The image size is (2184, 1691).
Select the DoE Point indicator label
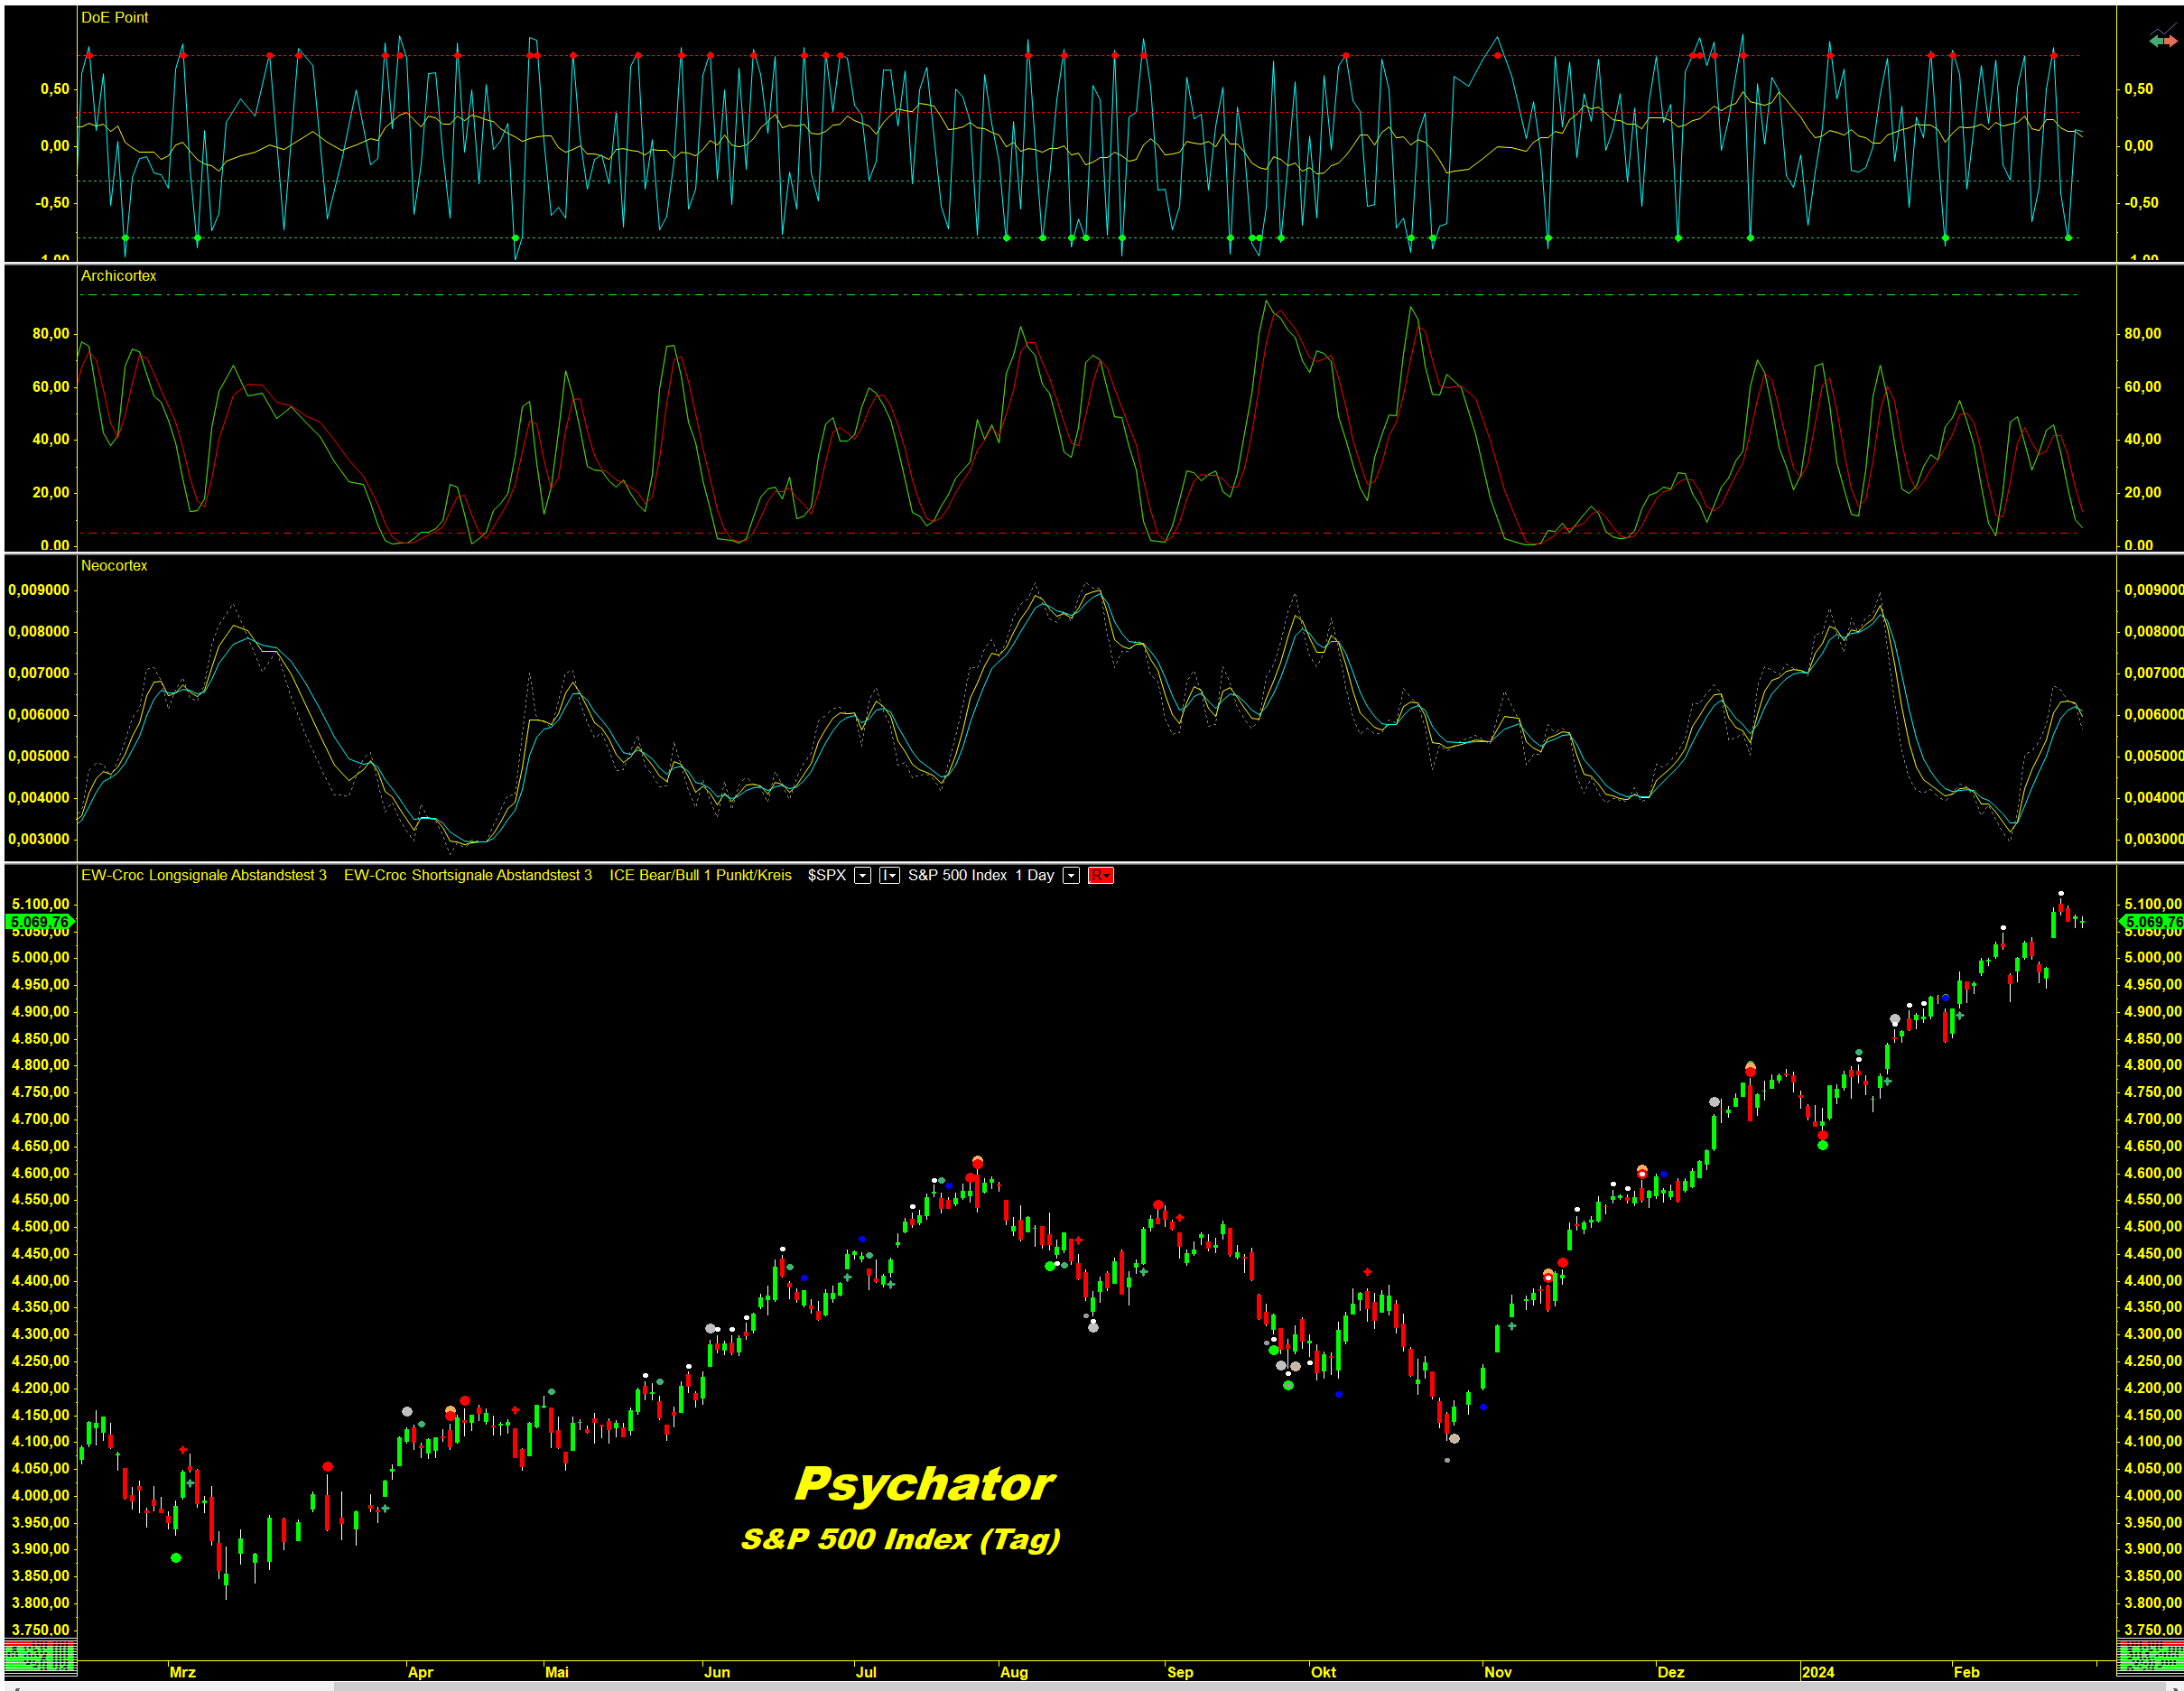tap(115, 18)
